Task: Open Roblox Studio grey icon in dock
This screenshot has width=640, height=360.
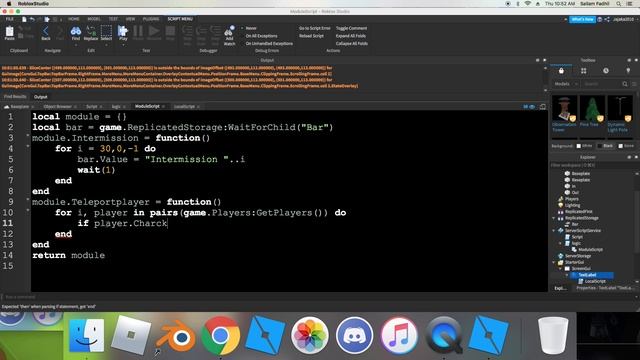Action: (131, 335)
